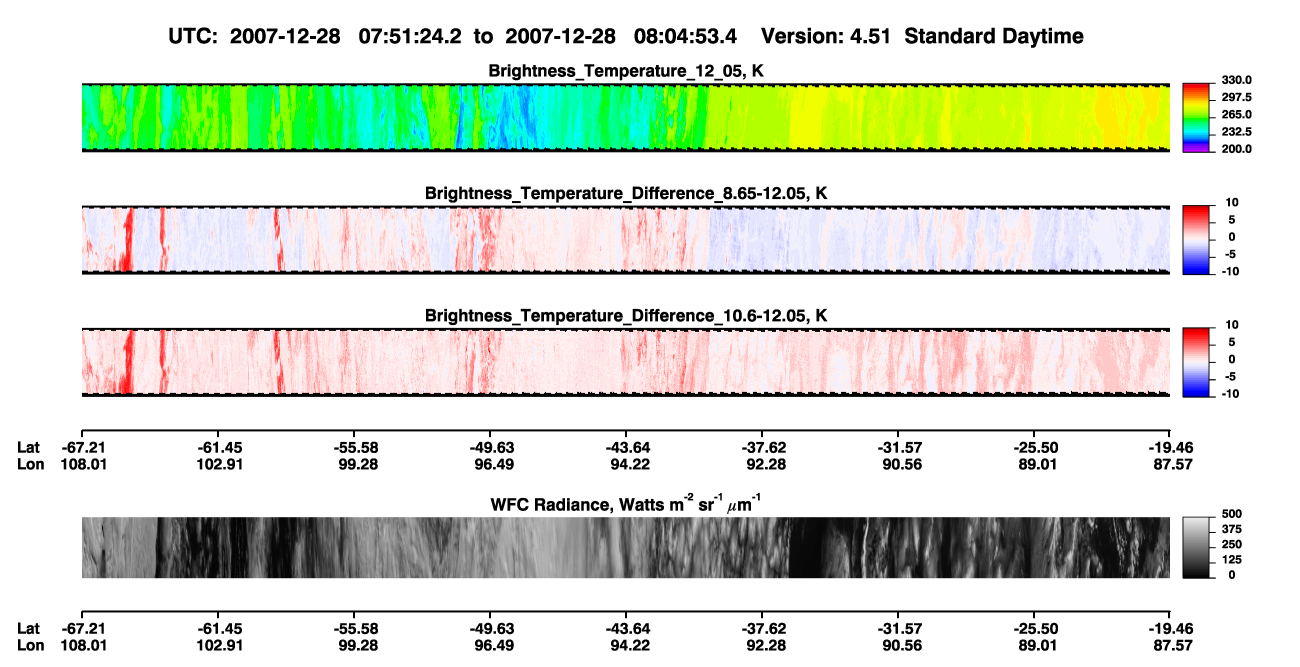Click the red-blue colorbar beside the 8.65-12.05 panel
This screenshot has height=667, width=1300.
[x=1196, y=240]
